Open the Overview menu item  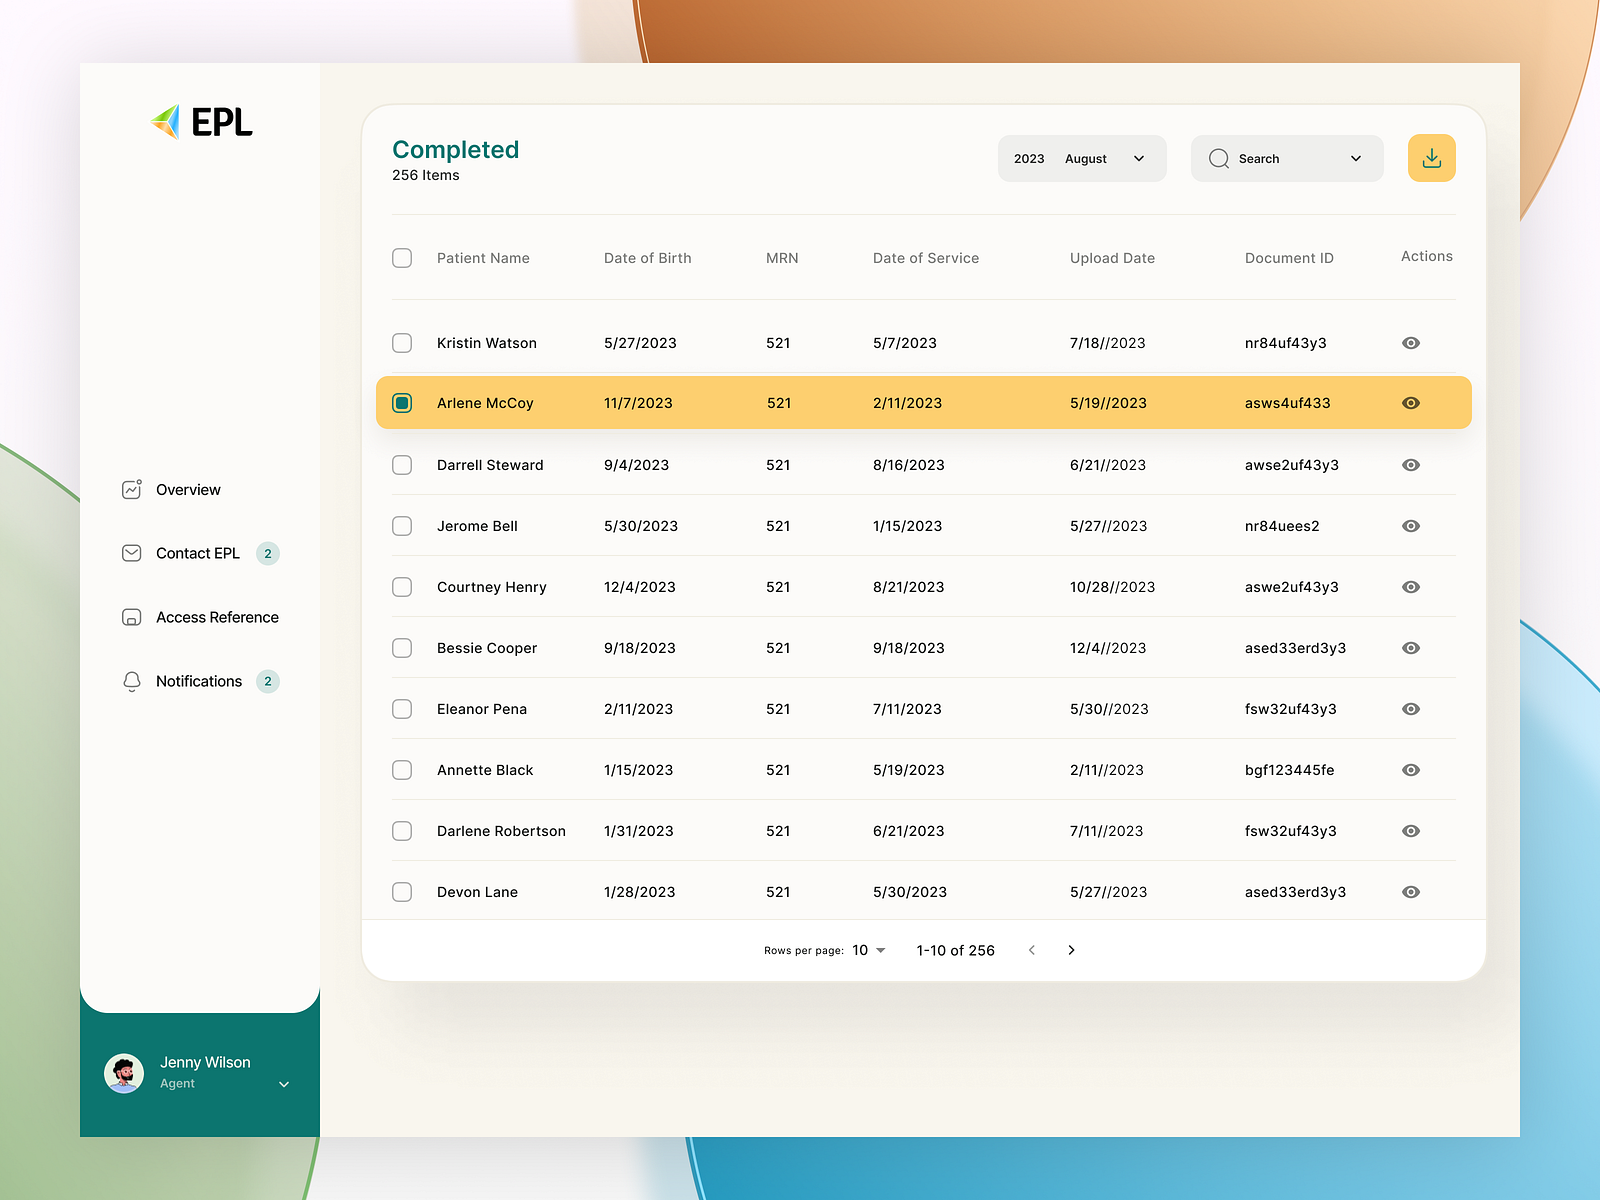point(170,489)
